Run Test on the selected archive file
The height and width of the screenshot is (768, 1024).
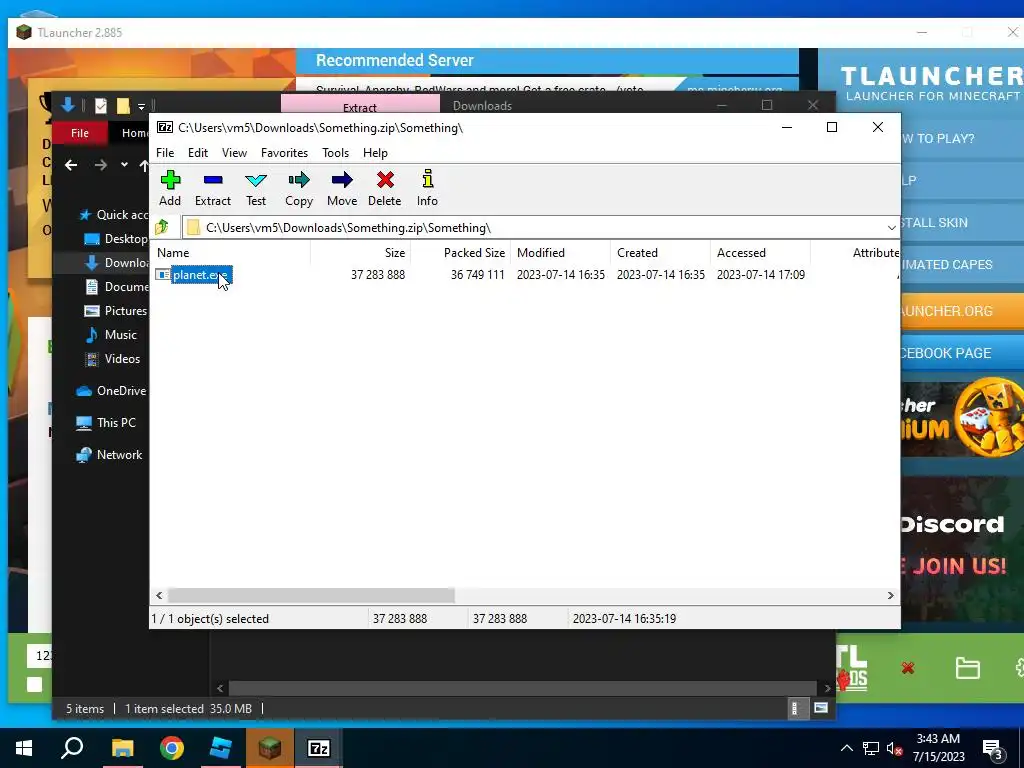point(256,188)
